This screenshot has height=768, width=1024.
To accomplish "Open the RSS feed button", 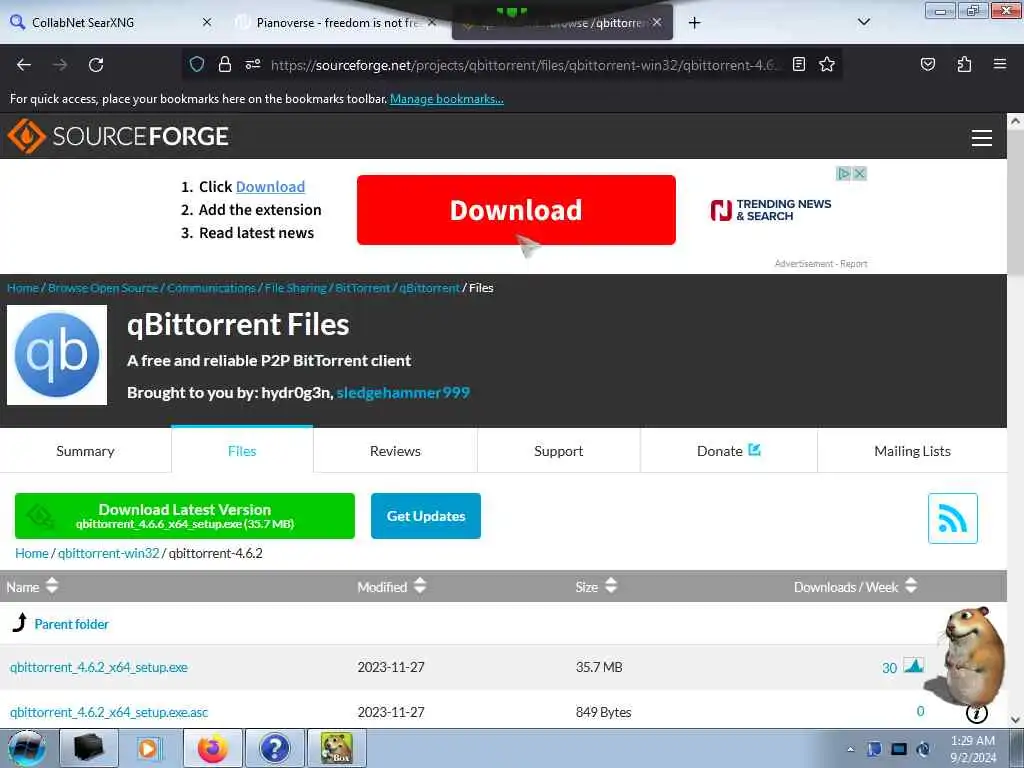I will (x=952, y=518).
